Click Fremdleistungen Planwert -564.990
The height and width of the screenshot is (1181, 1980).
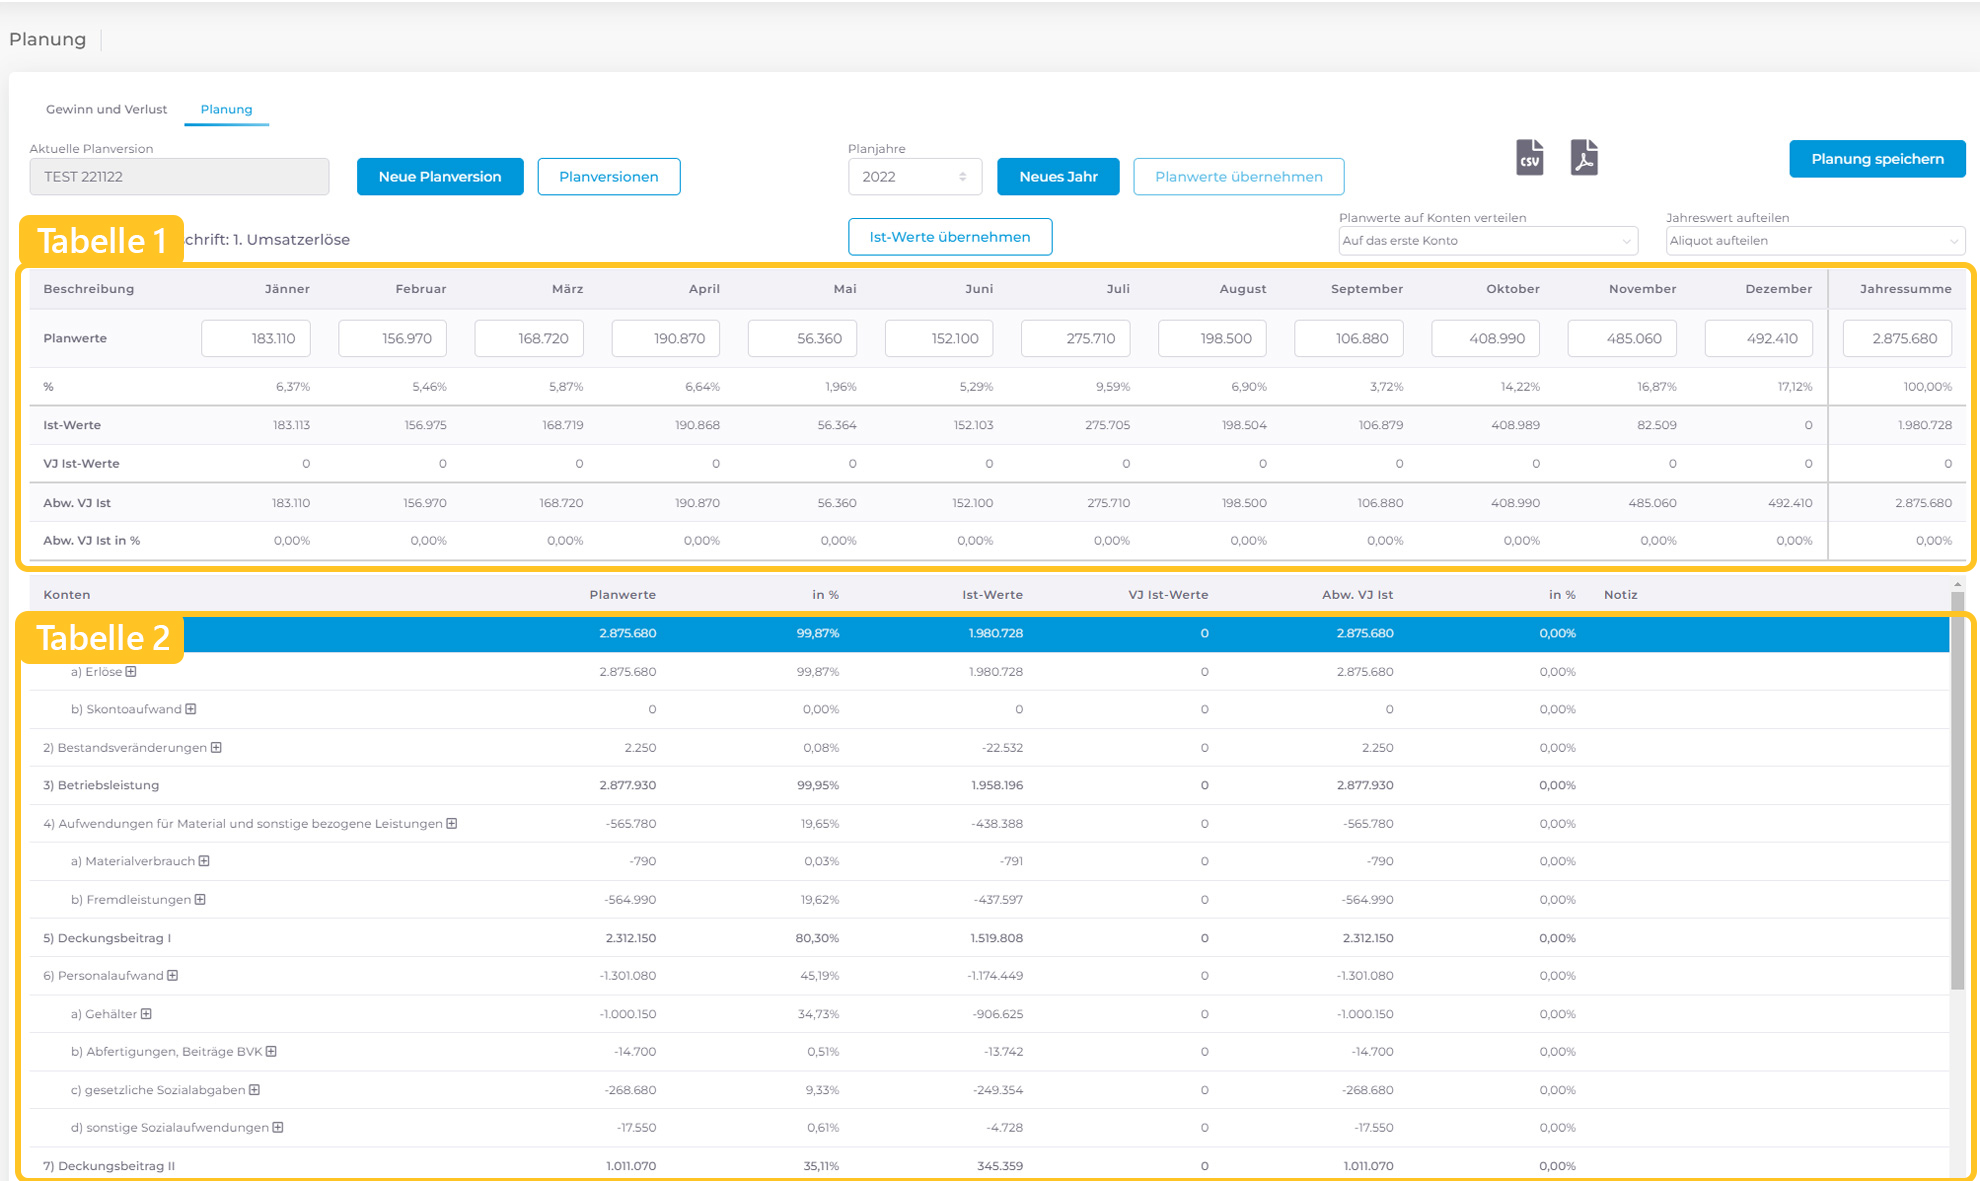point(630,900)
